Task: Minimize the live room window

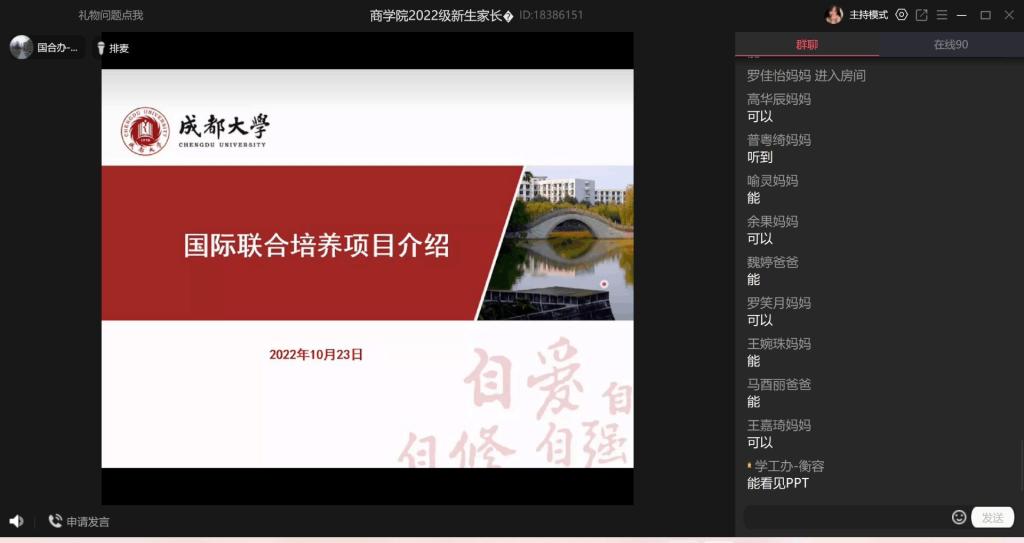Action: pos(962,14)
